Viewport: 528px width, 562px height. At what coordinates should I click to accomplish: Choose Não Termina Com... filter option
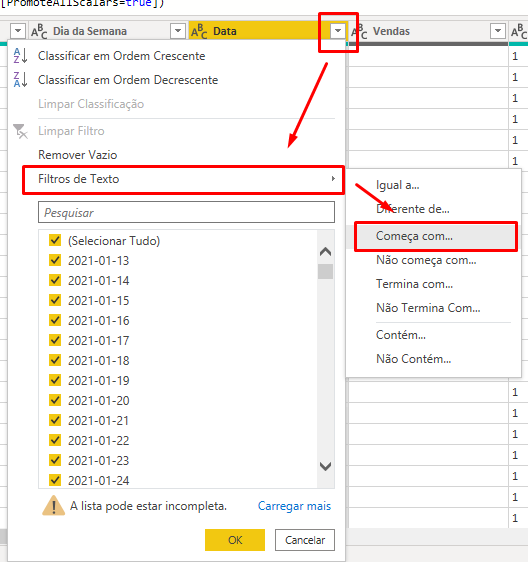point(428,308)
